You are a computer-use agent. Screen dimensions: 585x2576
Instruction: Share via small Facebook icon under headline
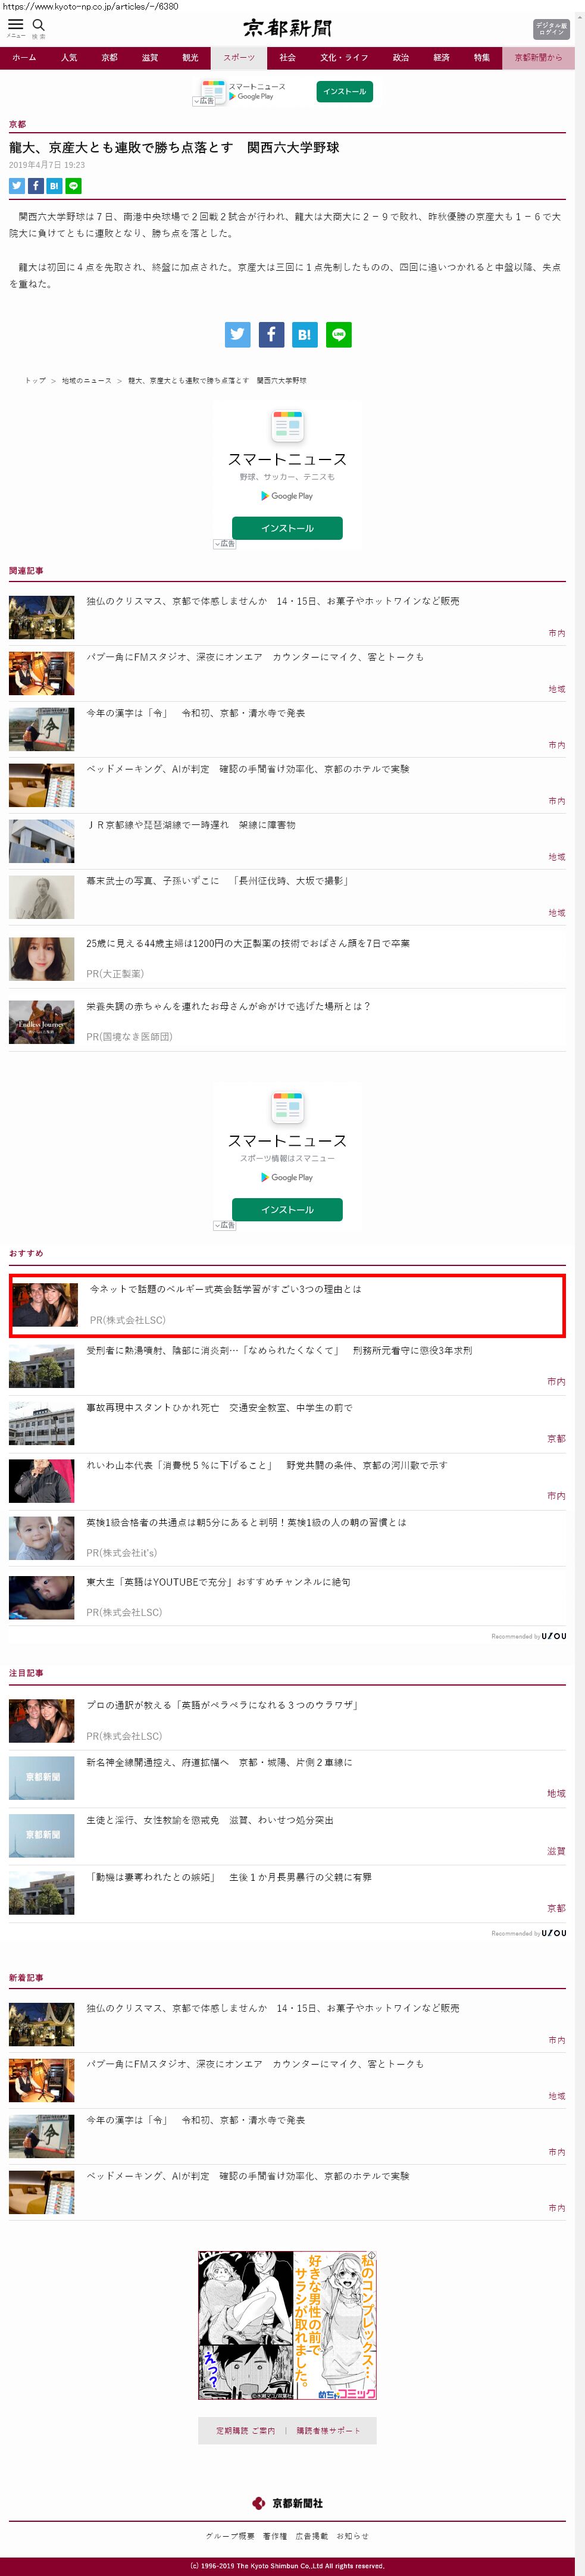[x=35, y=186]
